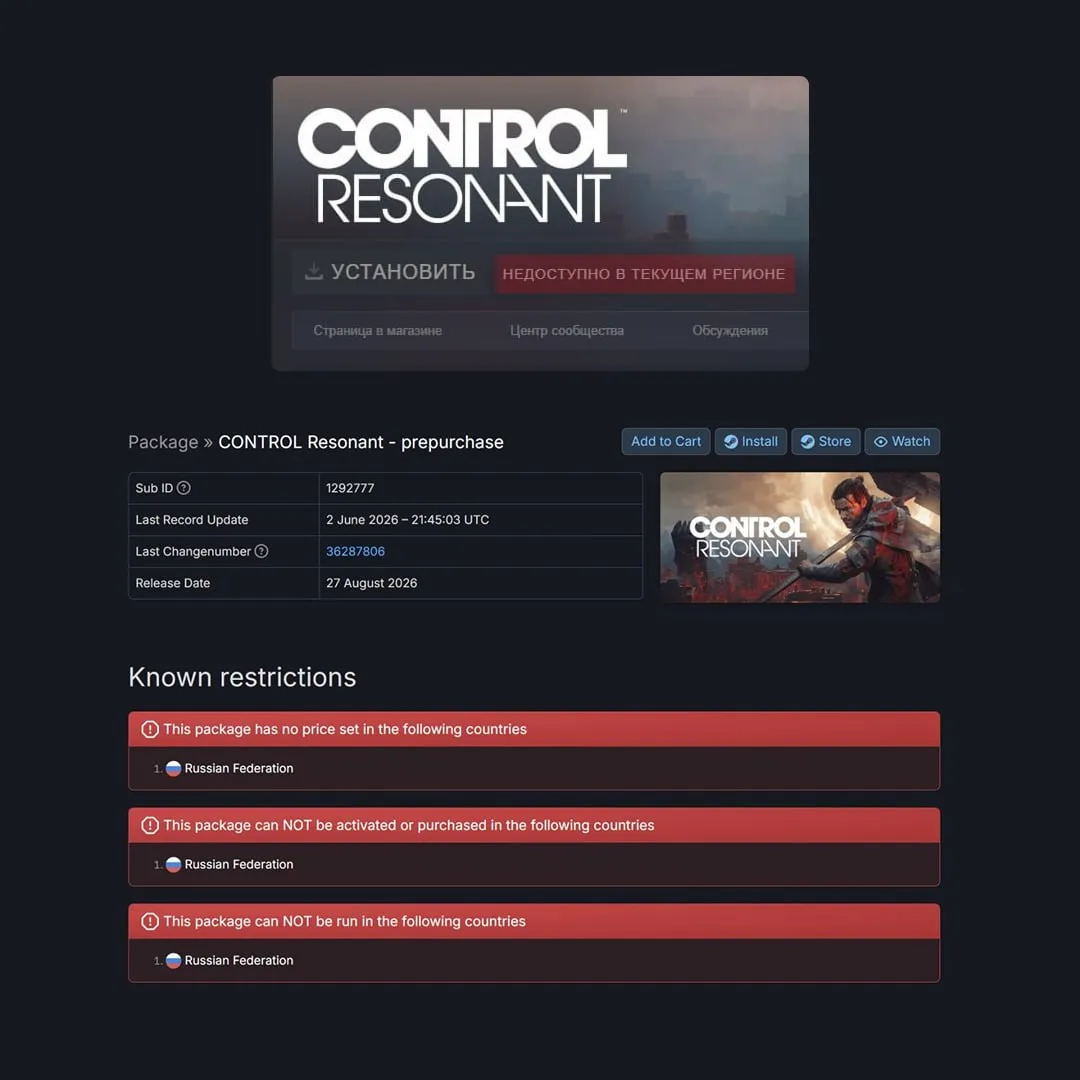Screen dimensions: 1080x1080
Task: Click the This package has no price set header
Action: [534, 729]
